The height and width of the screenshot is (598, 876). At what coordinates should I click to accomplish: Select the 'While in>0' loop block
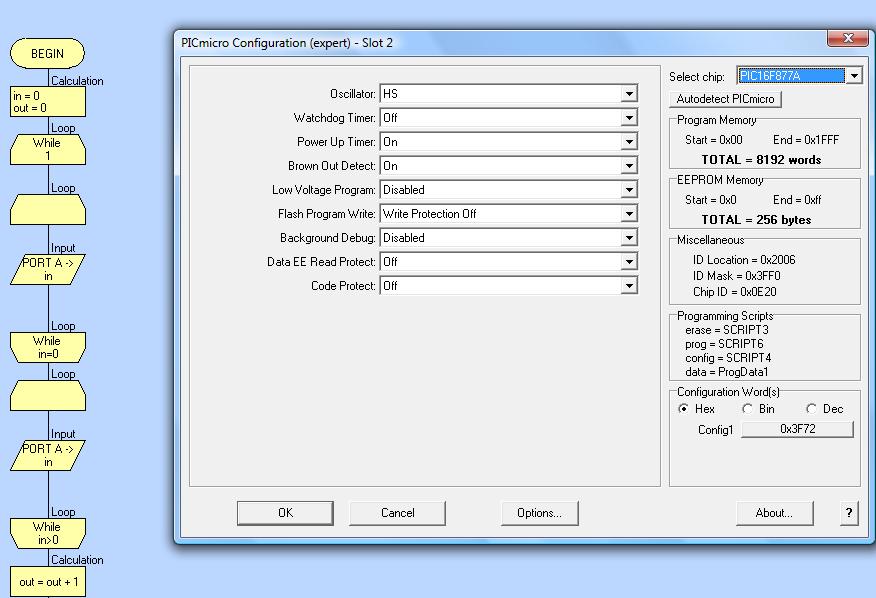(x=48, y=534)
